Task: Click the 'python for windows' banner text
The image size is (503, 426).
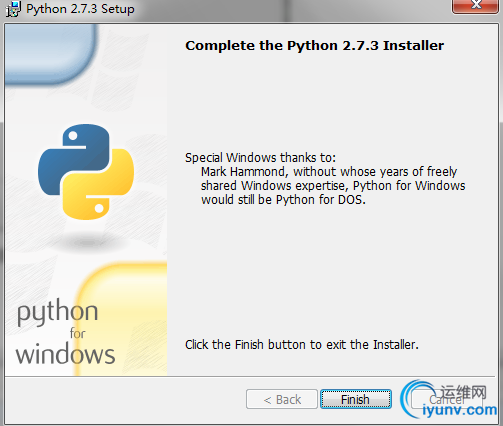Action: click(x=65, y=332)
